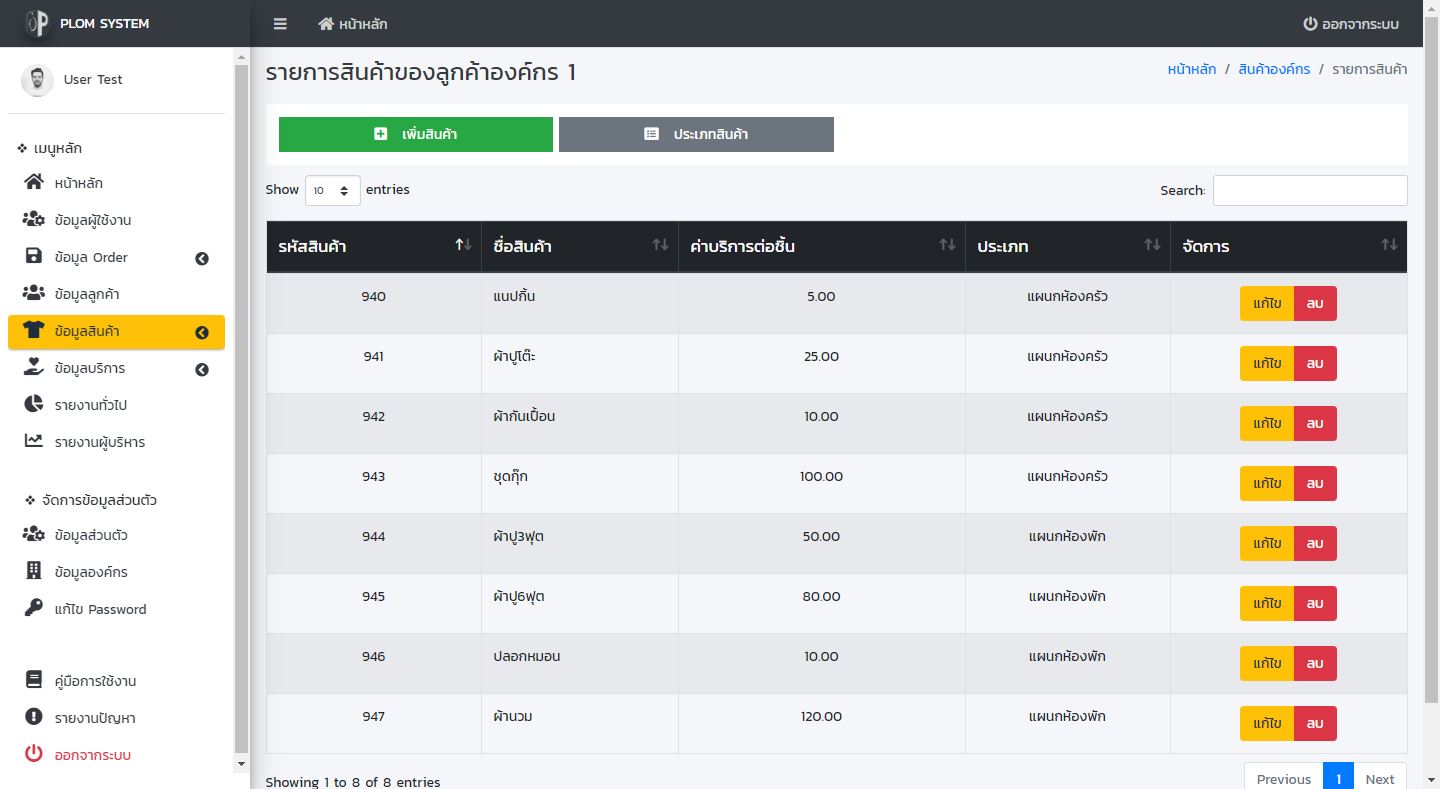Click the key icon for แก้ไข Password
The image size is (1440, 789).
click(34, 608)
